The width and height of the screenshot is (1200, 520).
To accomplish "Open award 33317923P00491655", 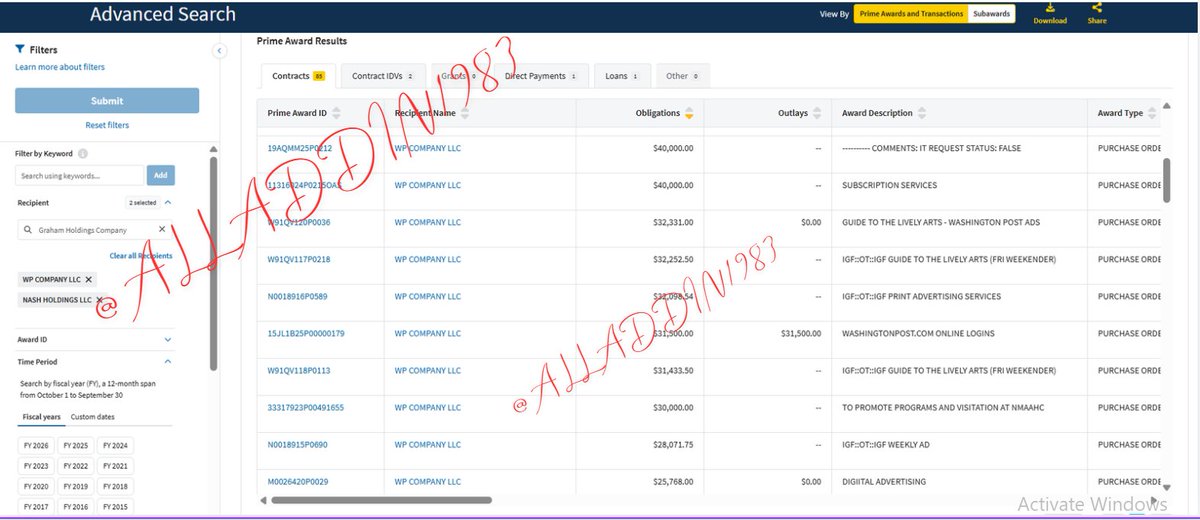I will click(306, 407).
